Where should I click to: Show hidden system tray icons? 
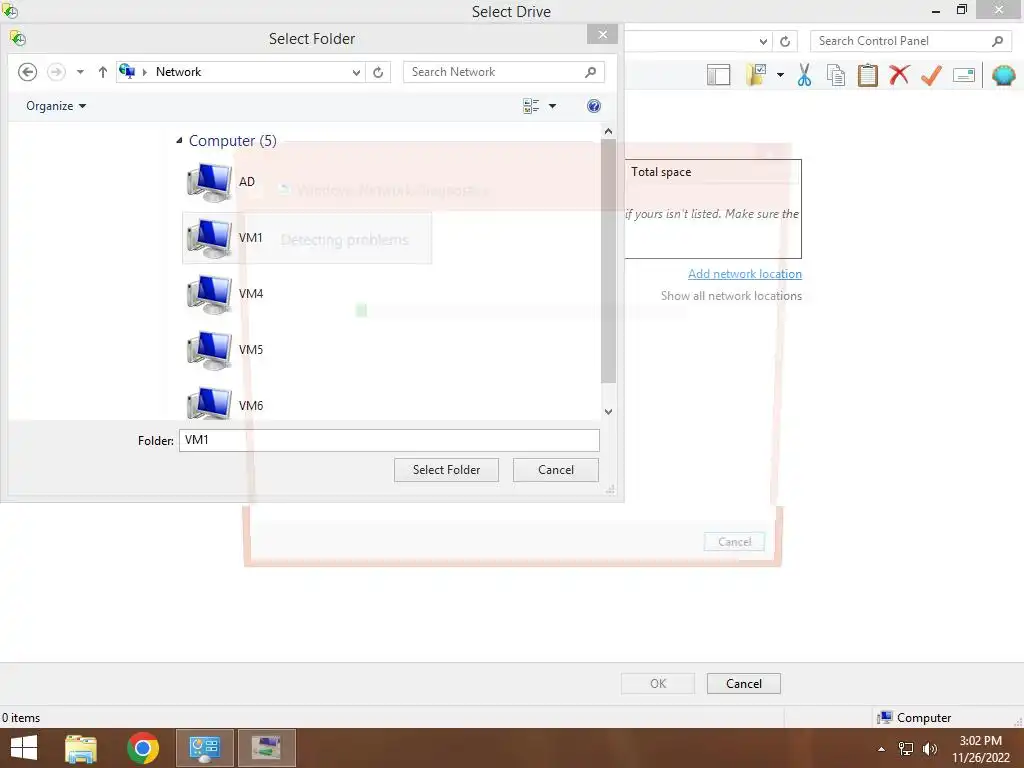click(x=881, y=749)
